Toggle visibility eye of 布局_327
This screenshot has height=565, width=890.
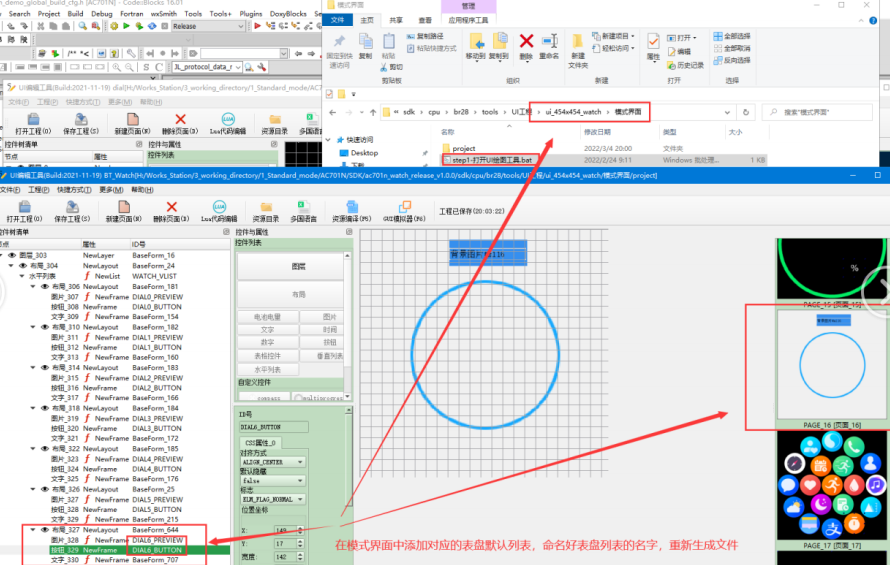pos(44,530)
